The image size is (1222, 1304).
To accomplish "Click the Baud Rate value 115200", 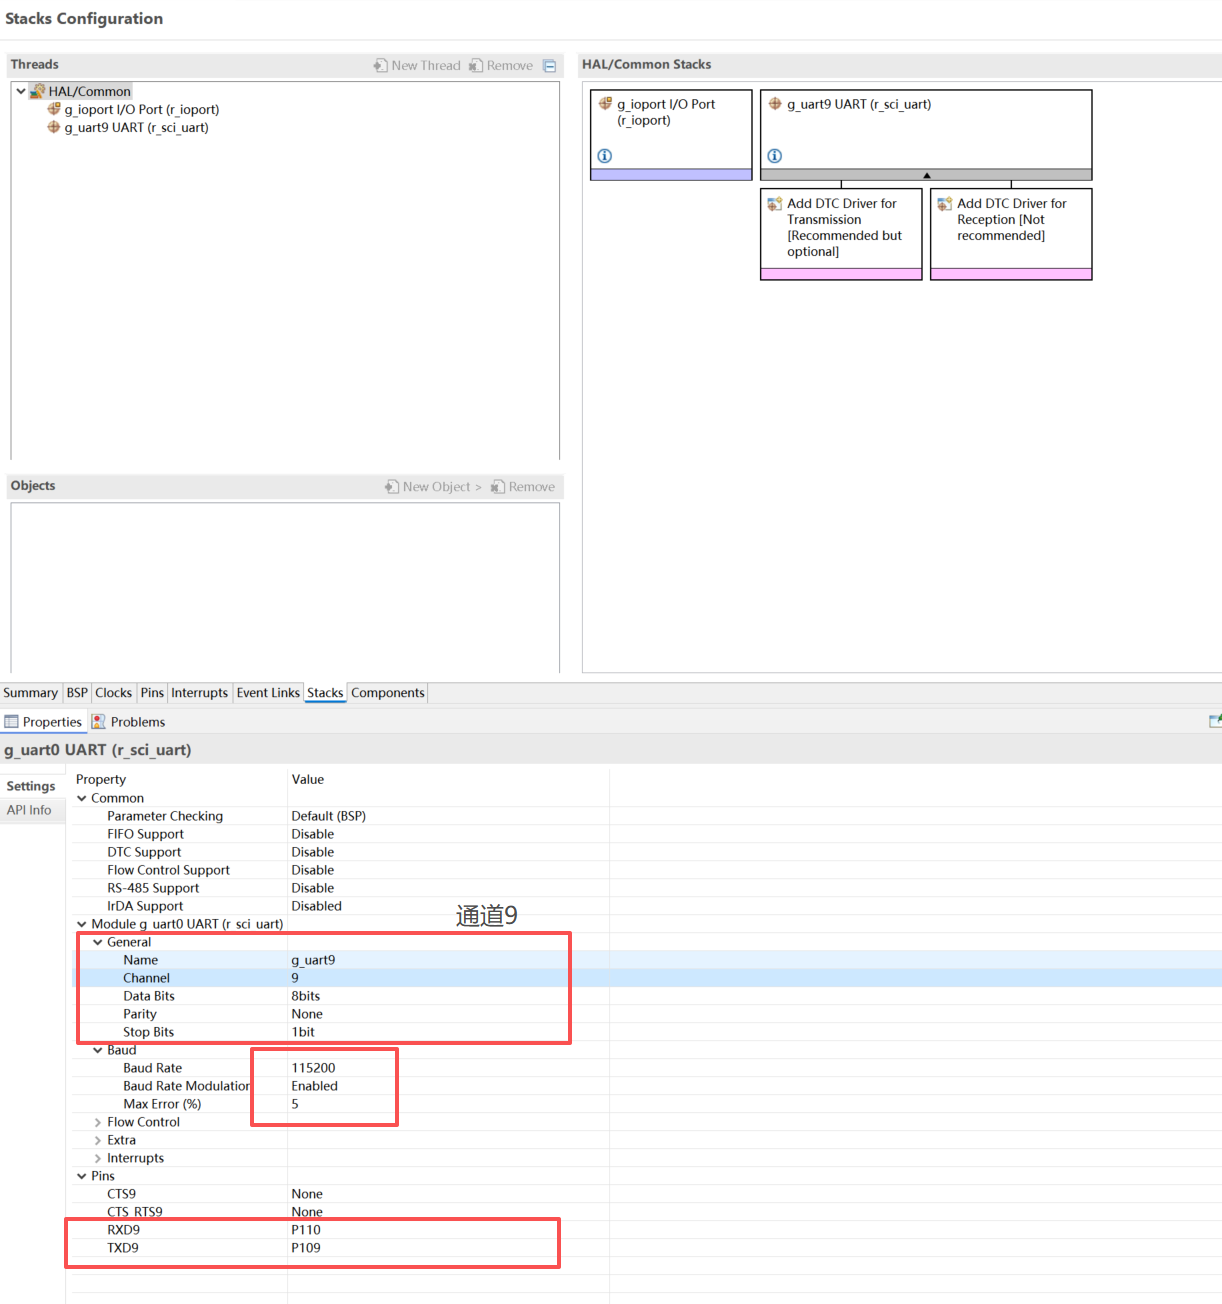I will tap(313, 1068).
